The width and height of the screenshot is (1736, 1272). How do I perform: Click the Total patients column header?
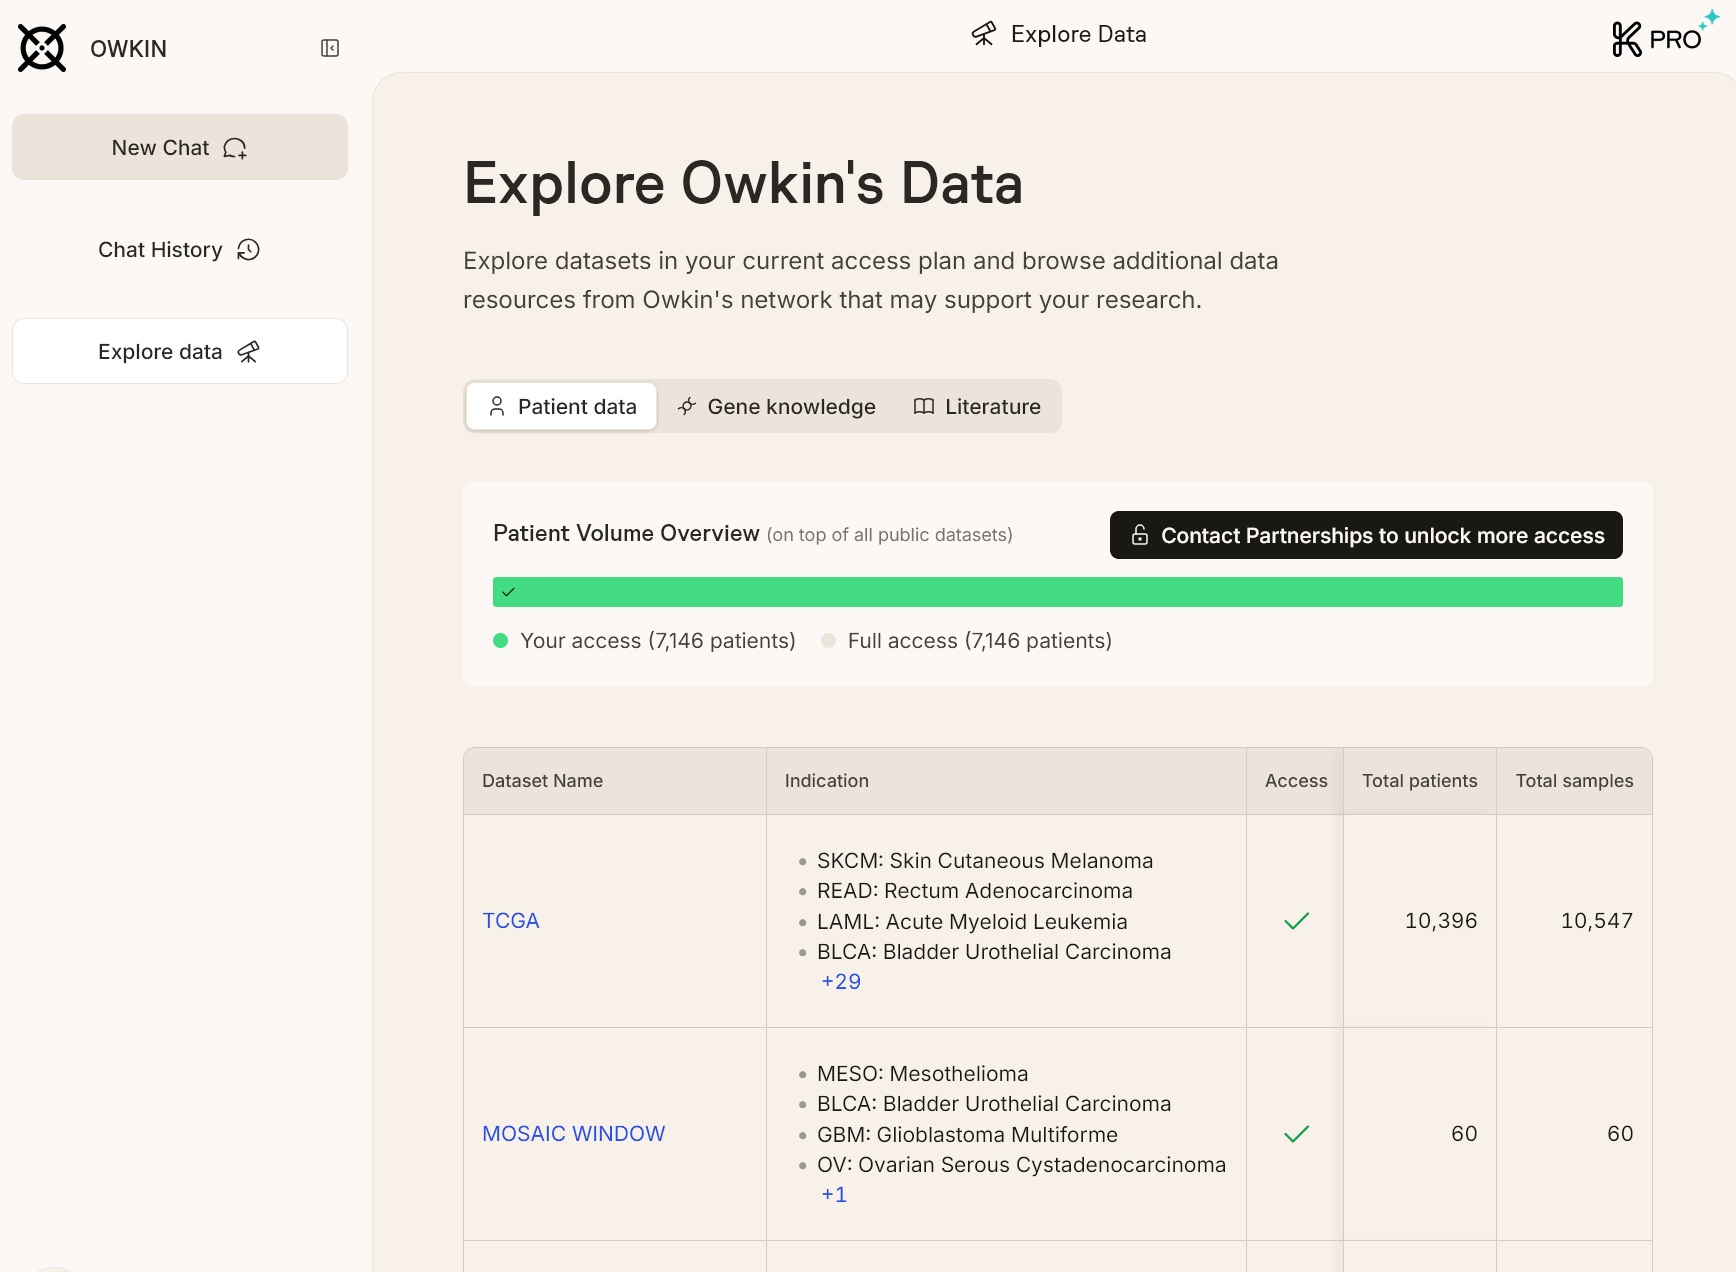tap(1419, 781)
